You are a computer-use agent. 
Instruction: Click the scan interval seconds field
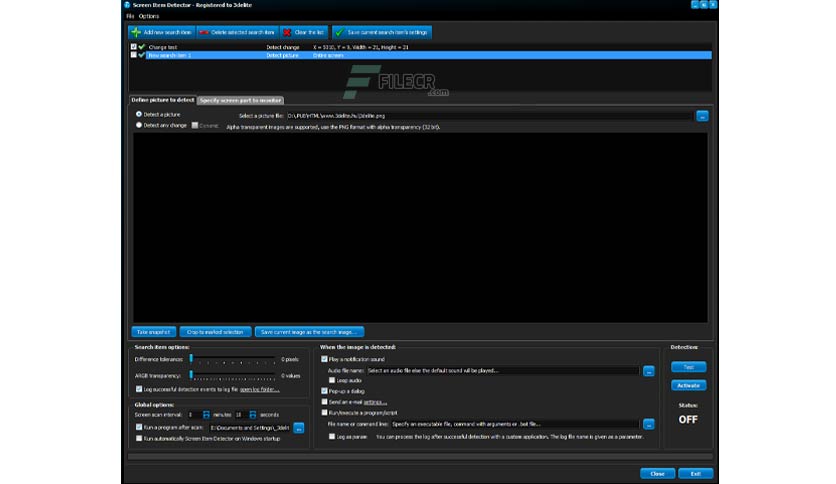point(241,415)
